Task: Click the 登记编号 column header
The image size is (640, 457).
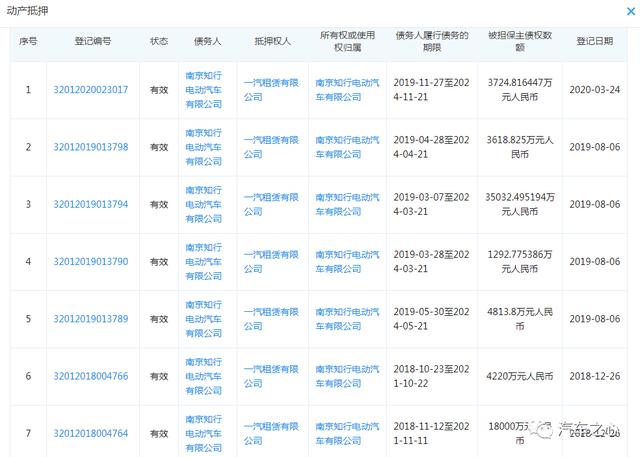Action: (93, 41)
